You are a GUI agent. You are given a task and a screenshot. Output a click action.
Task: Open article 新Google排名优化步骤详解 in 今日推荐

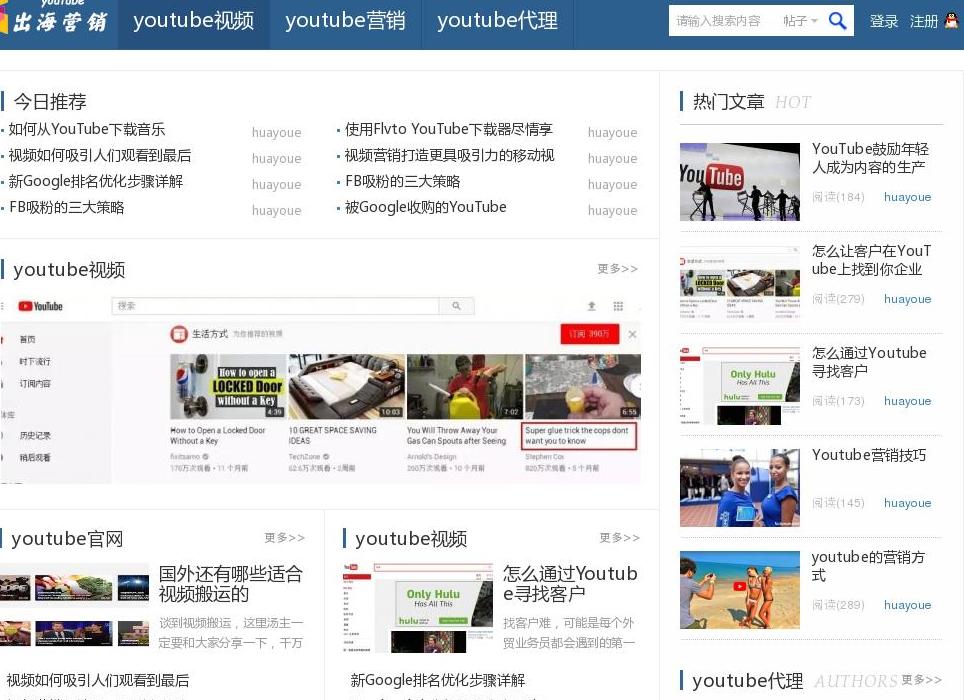(x=95, y=181)
